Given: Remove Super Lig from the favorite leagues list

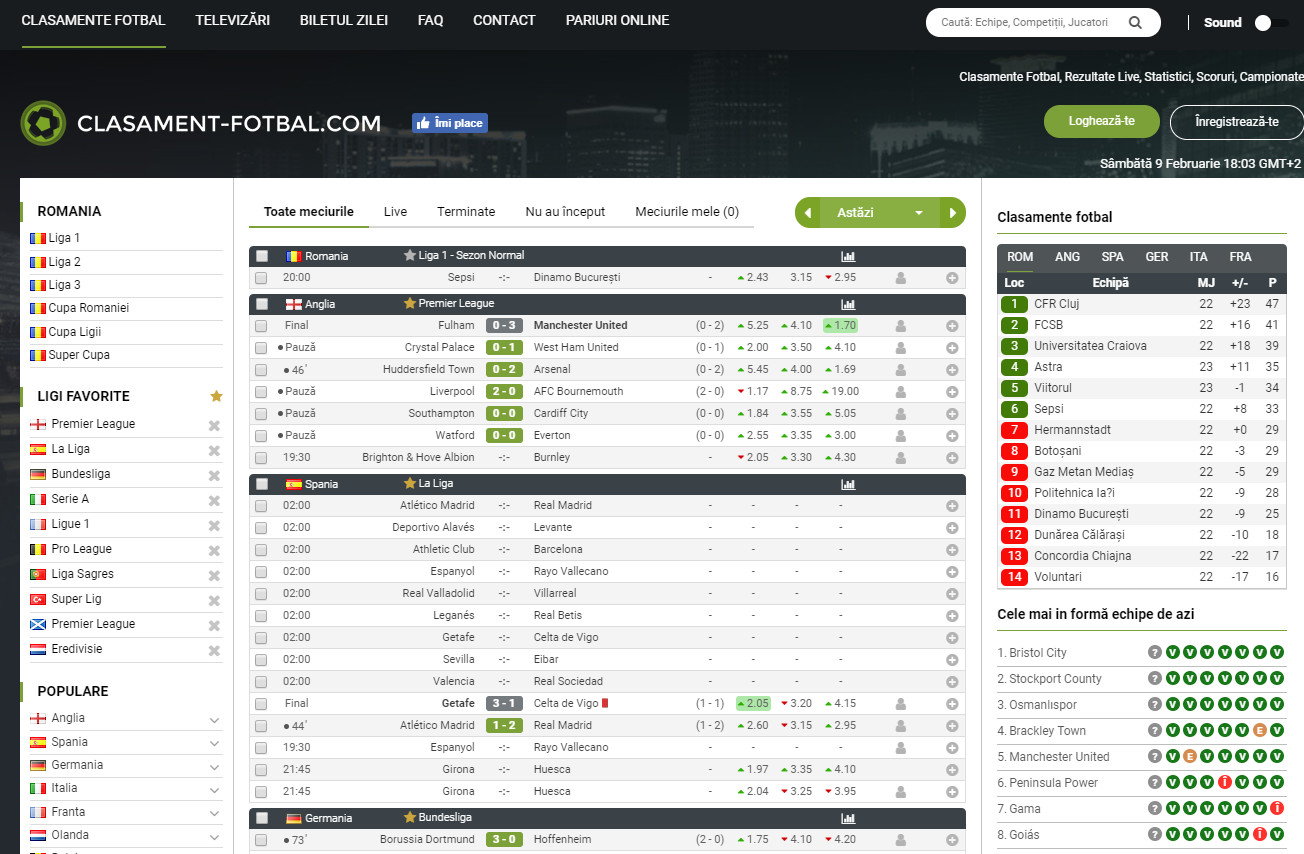Looking at the screenshot, I should pos(214,601).
